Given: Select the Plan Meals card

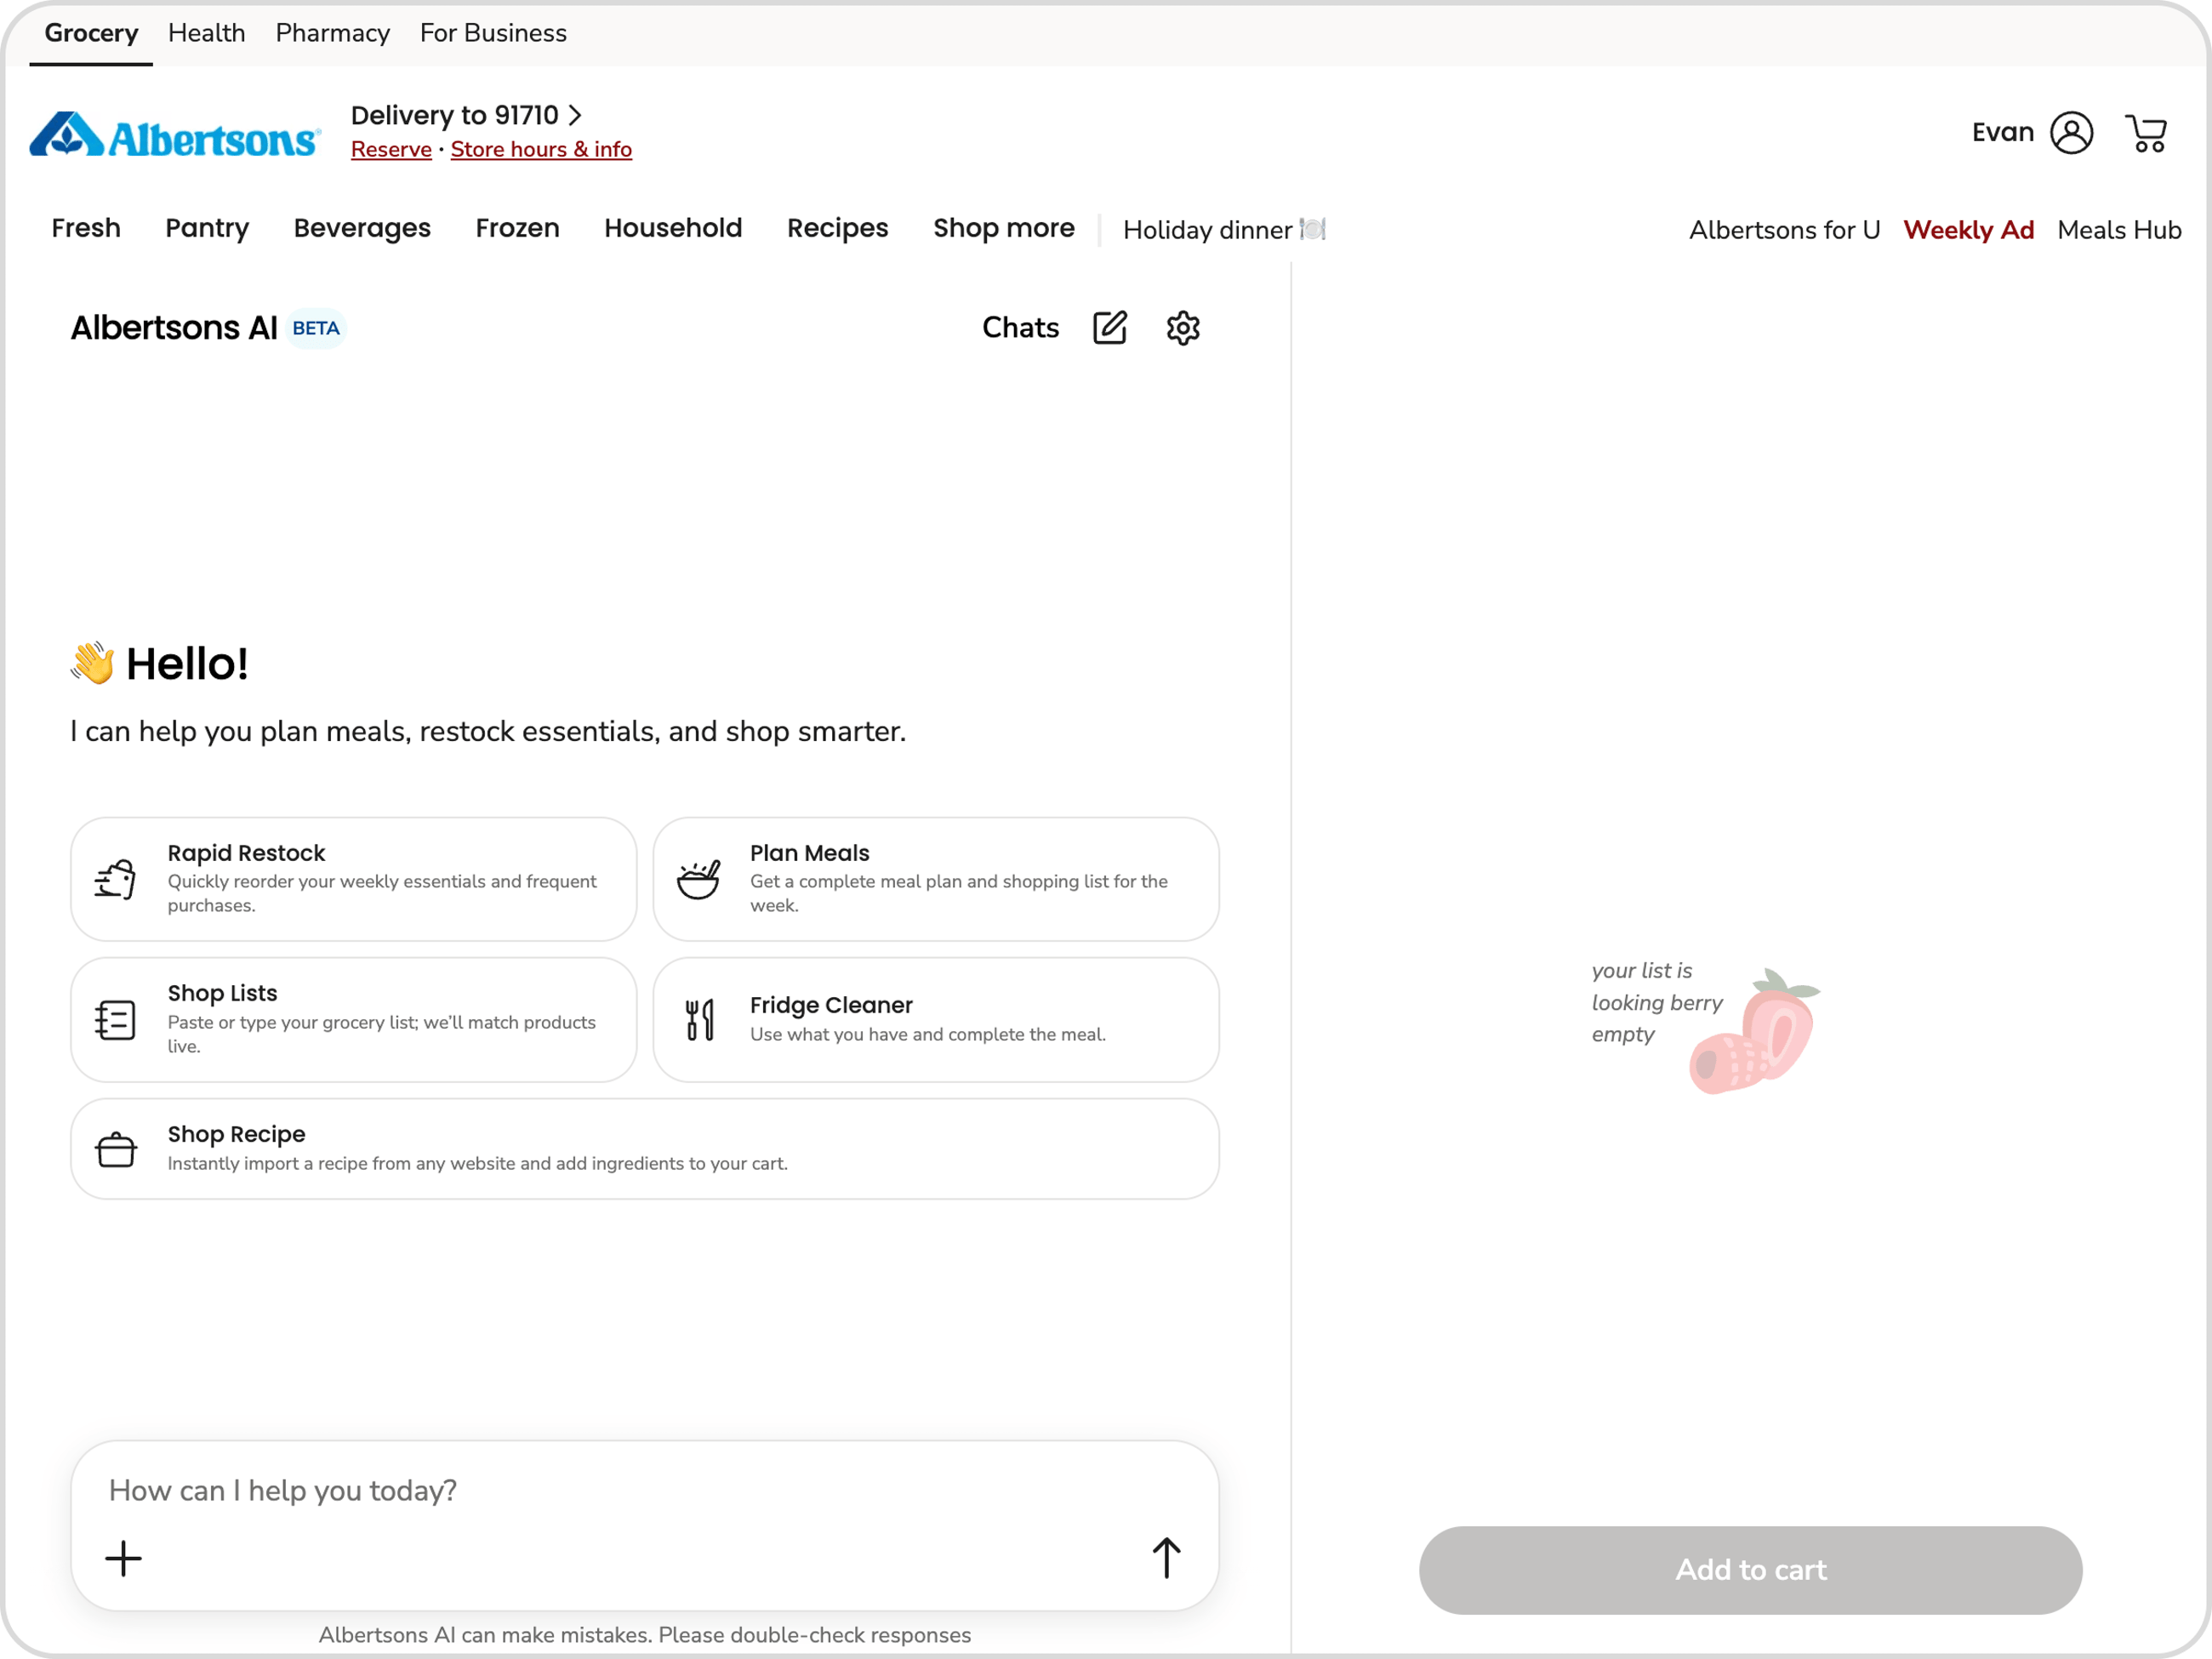Looking at the screenshot, I should pos(935,879).
